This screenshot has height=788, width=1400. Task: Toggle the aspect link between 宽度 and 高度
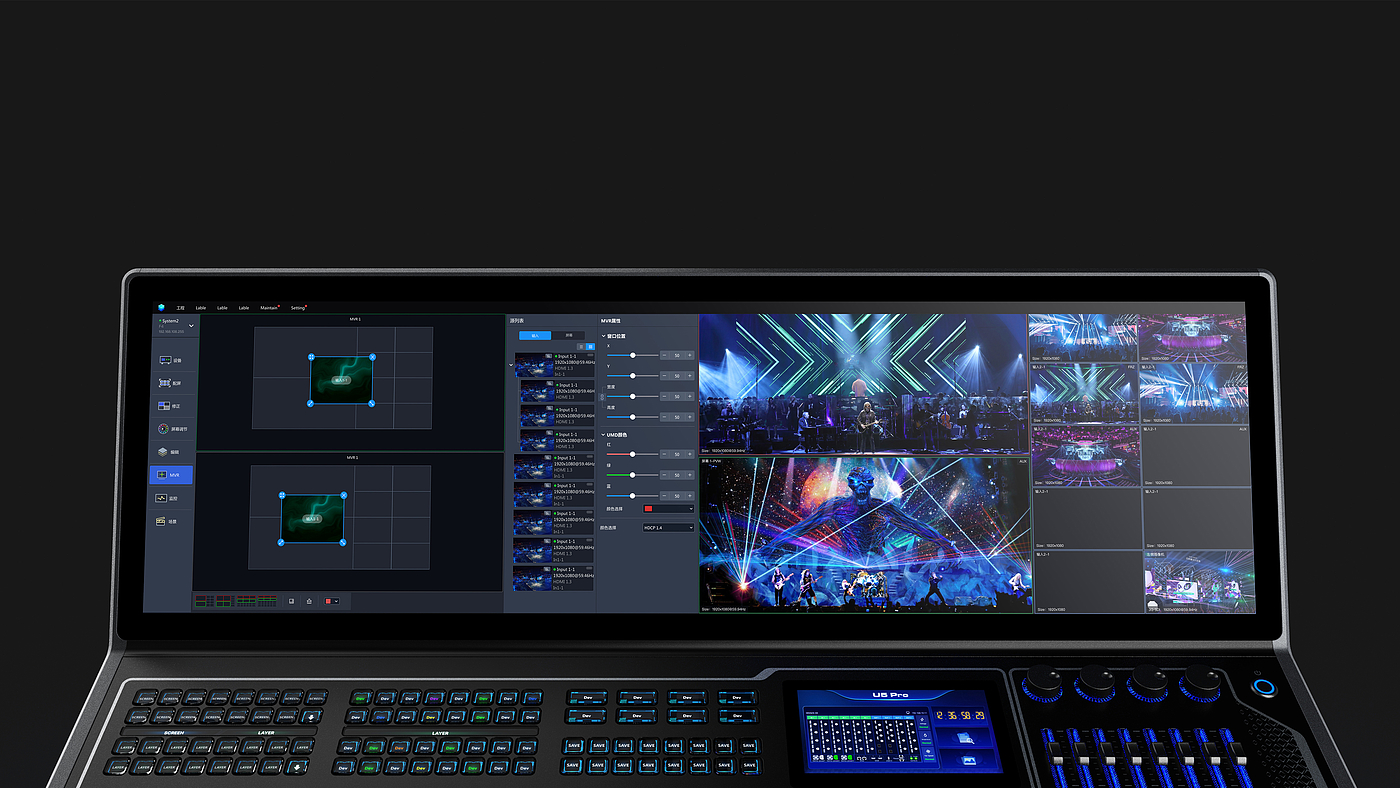tap(602, 397)
